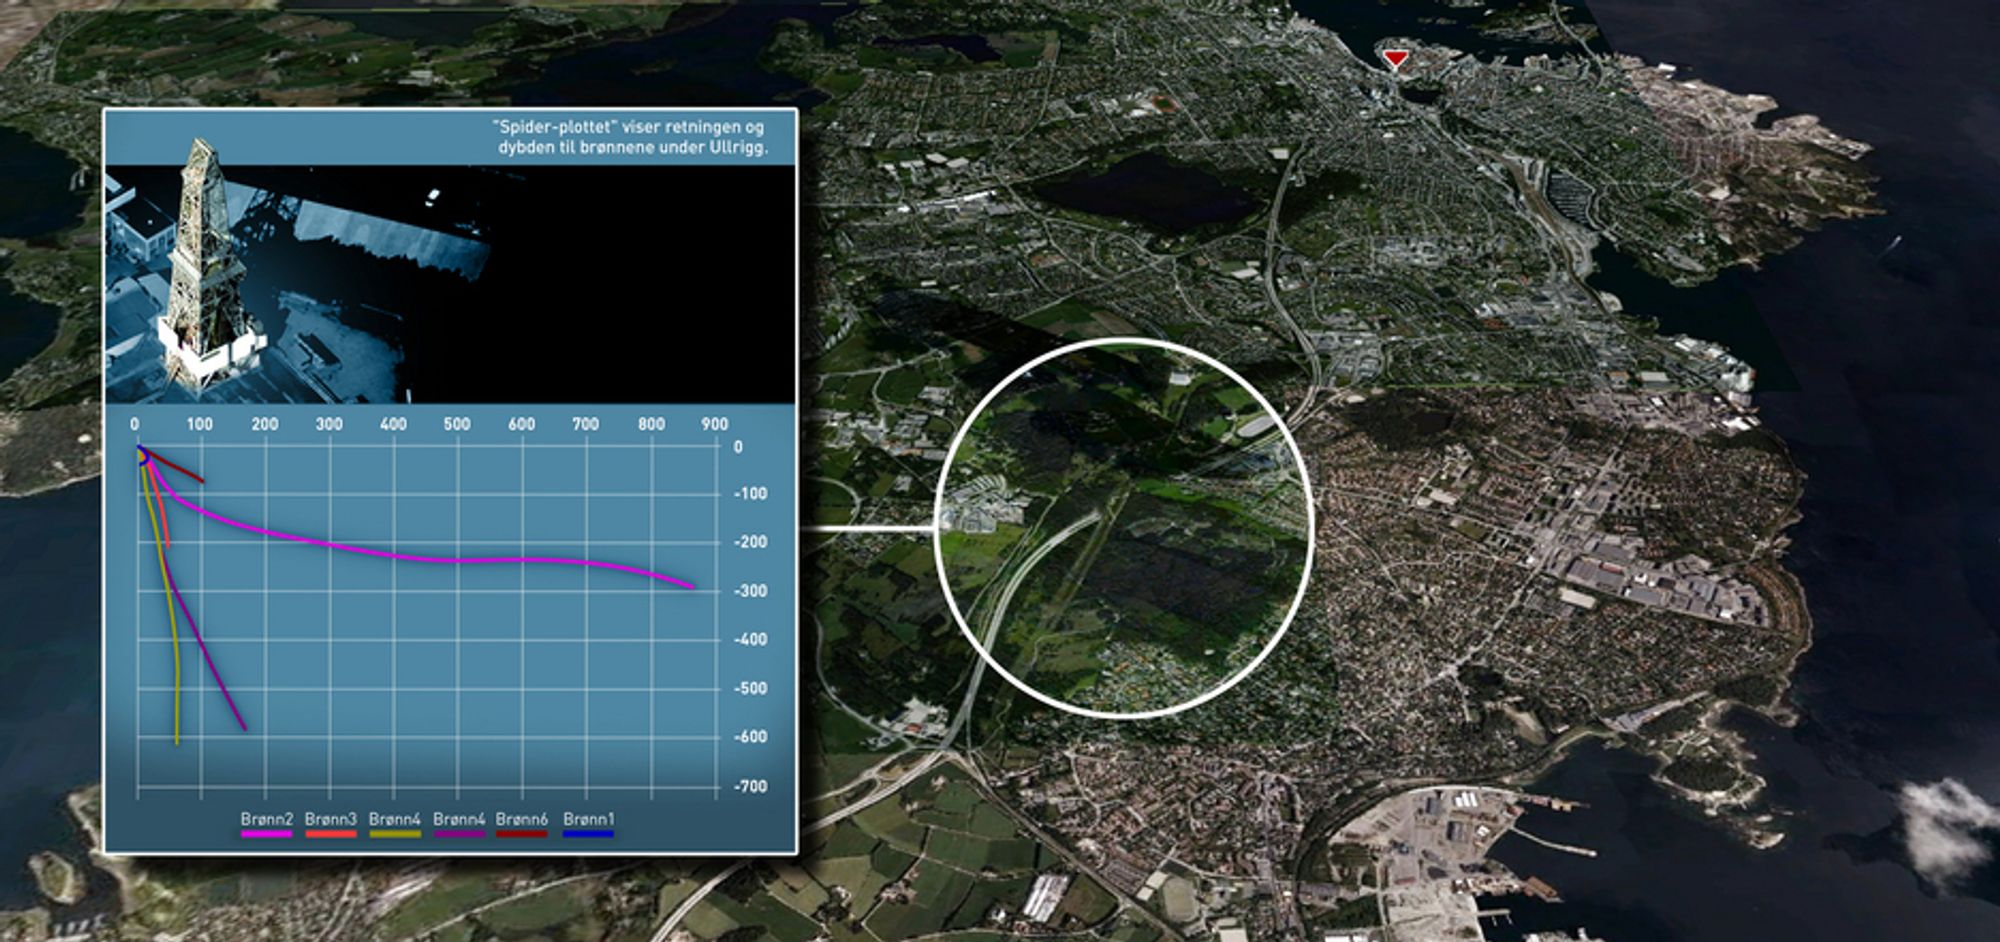Select the Brønn1 legend label
The width and height of the screenshot is (2000, 942).
[588, 819]
